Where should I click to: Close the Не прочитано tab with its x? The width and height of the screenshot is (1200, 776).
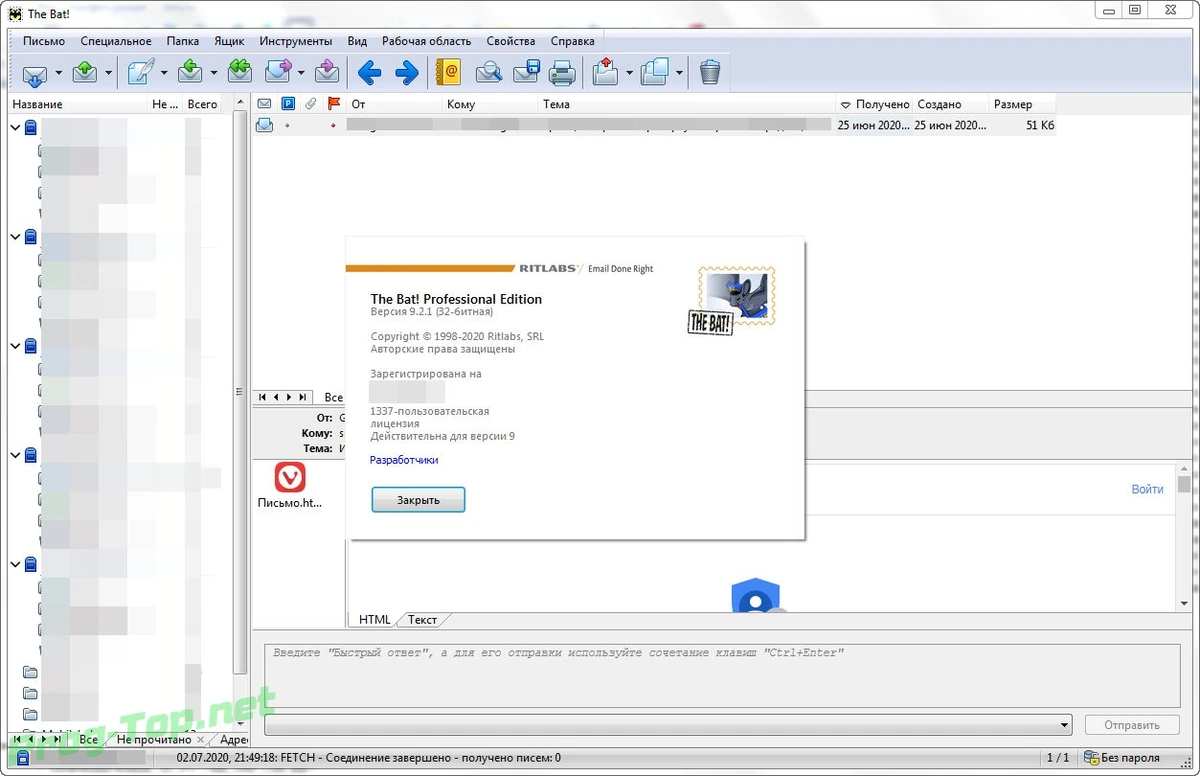[200, 740]
